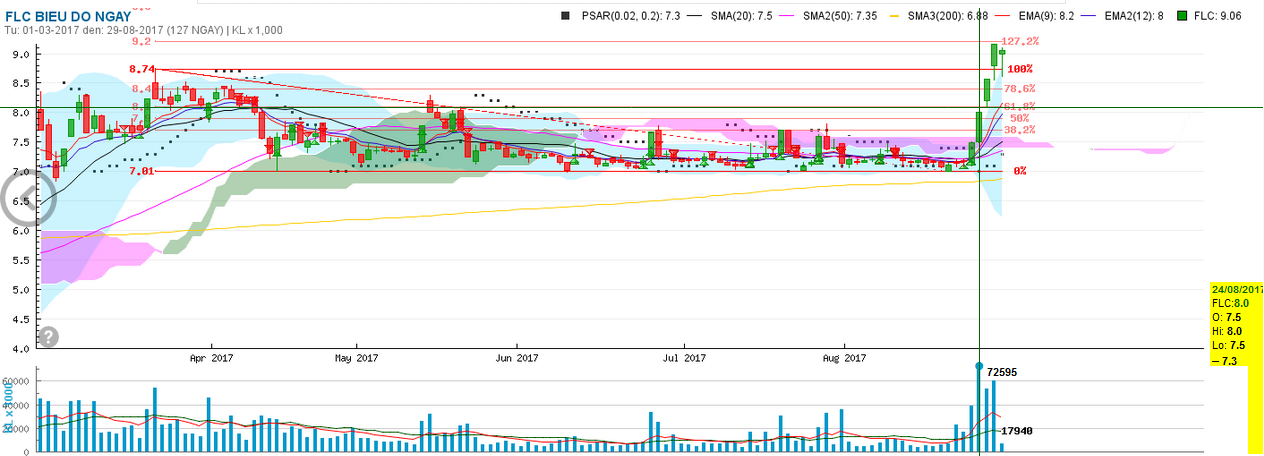
Task: Open the gray question mark help icon
Action: (48, 336)
